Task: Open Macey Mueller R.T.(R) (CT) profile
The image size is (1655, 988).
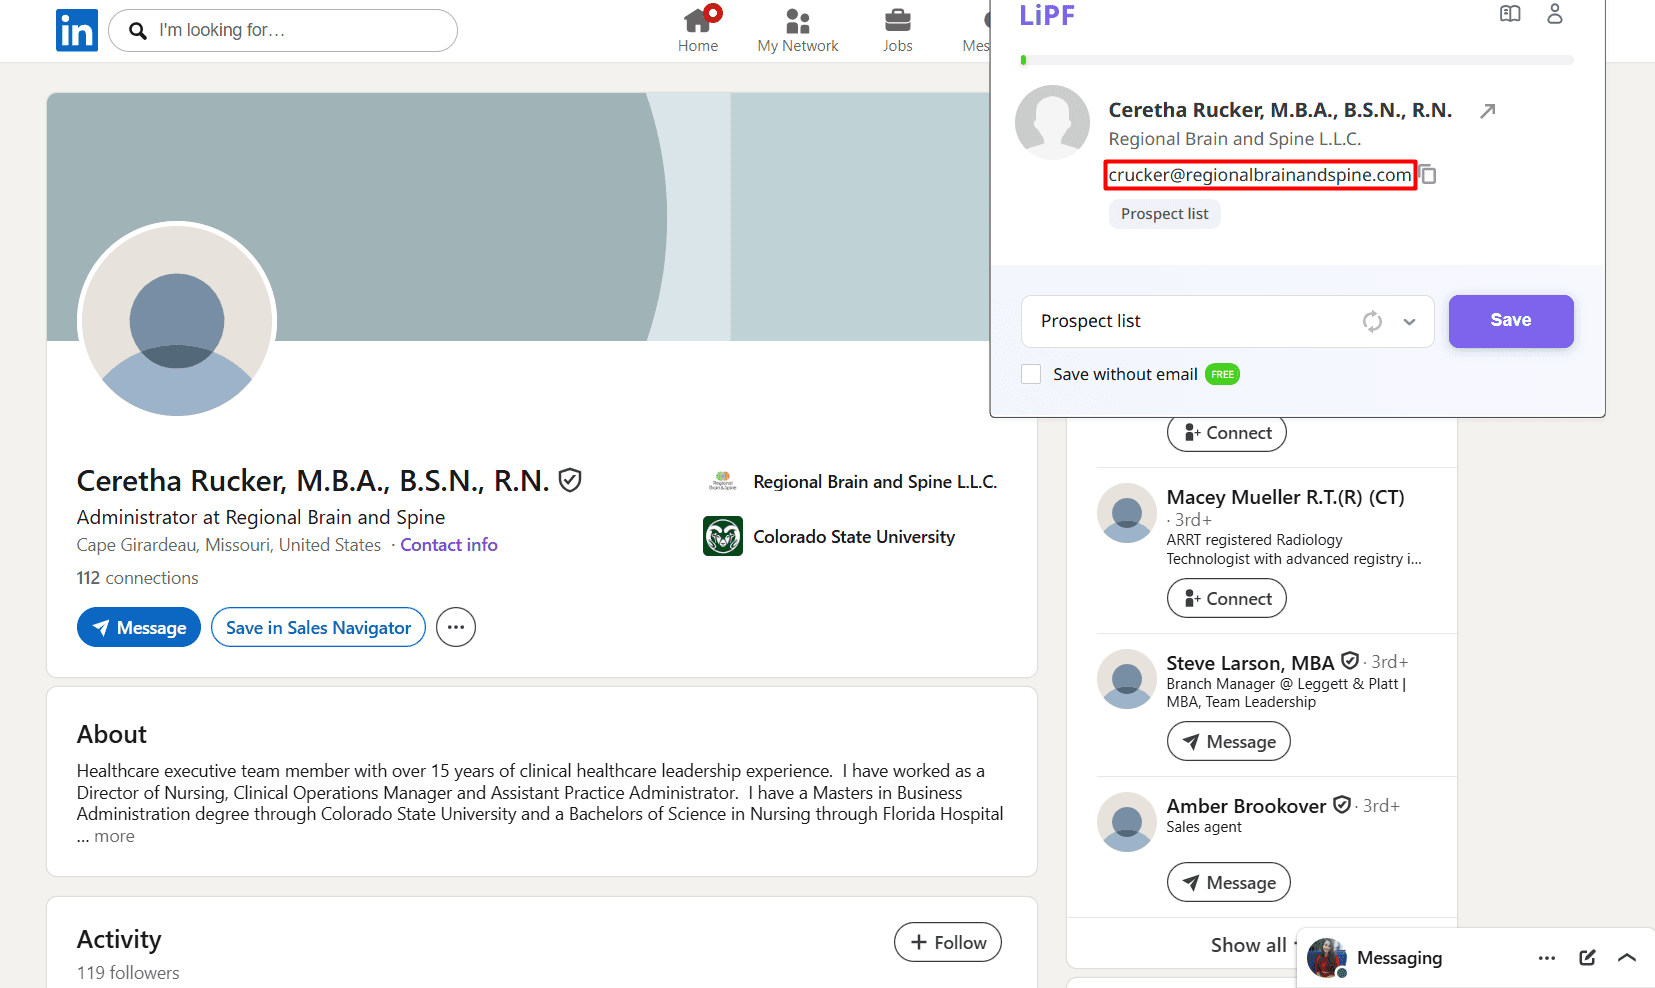Action: [1285, 497]
